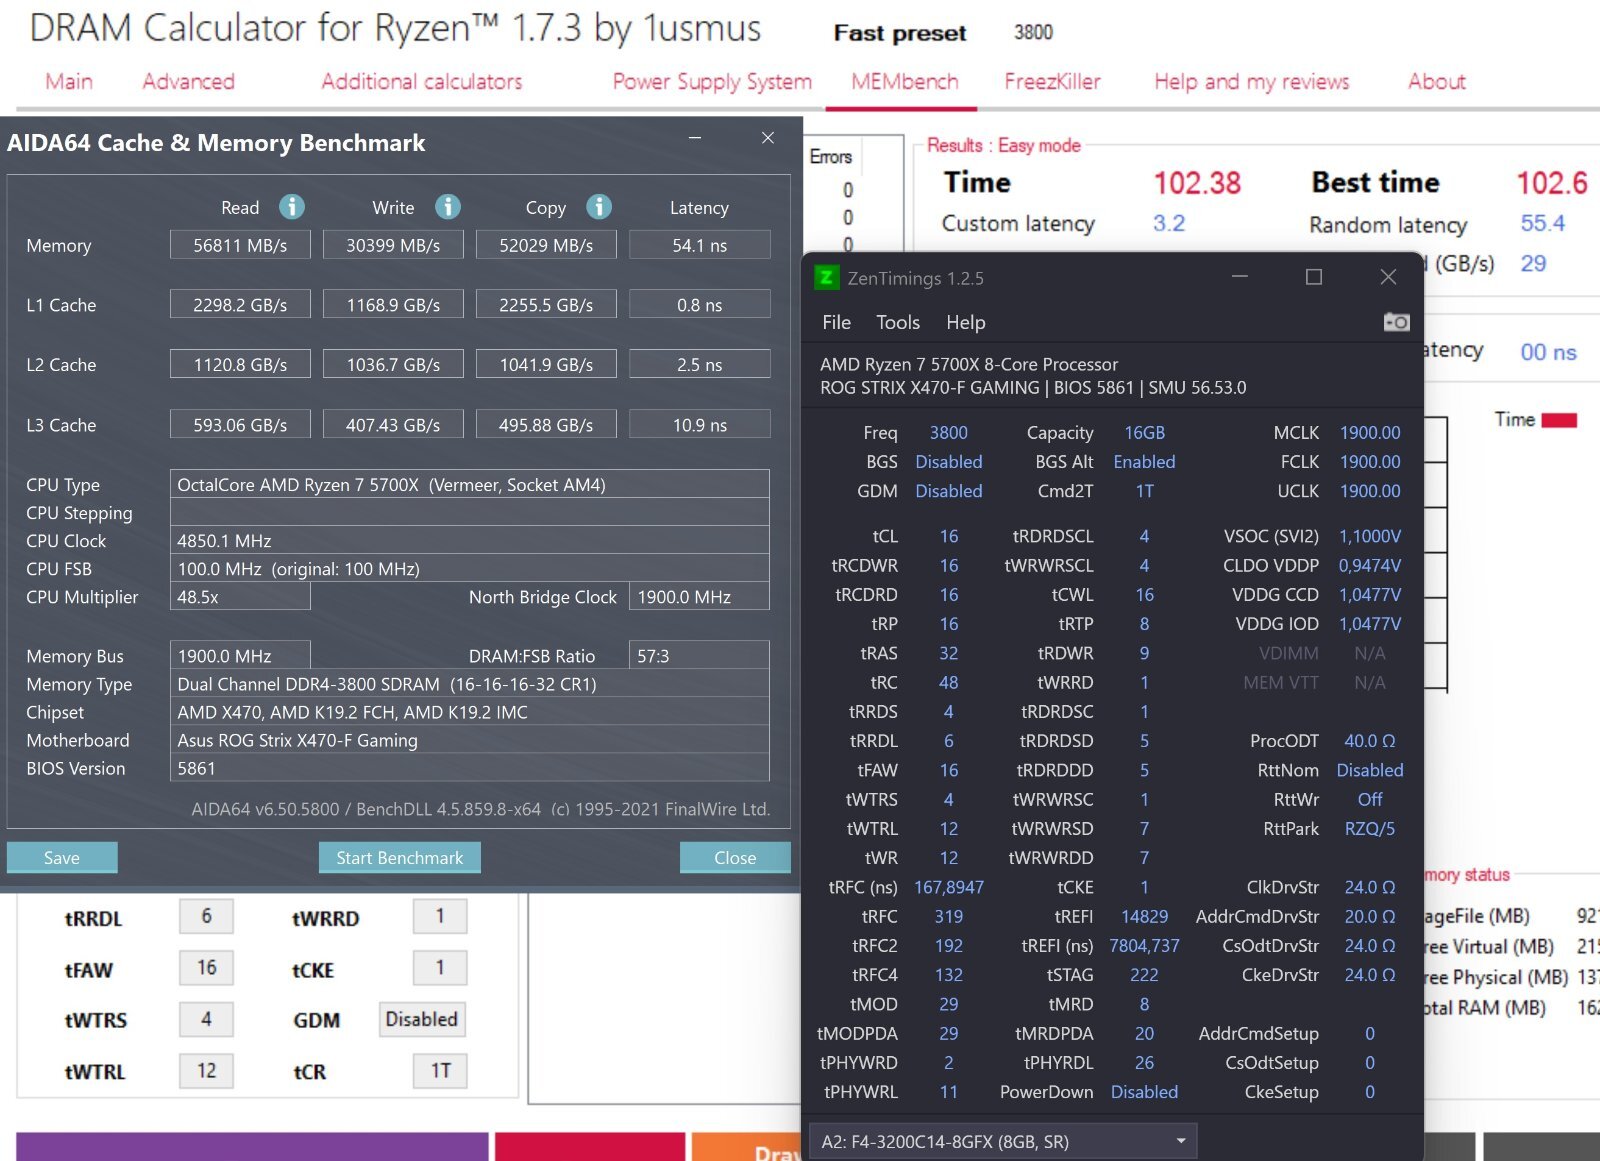1600x1161 pixels.
Task: Click the Close button in AIDA64
Action: tap(735, 857)
